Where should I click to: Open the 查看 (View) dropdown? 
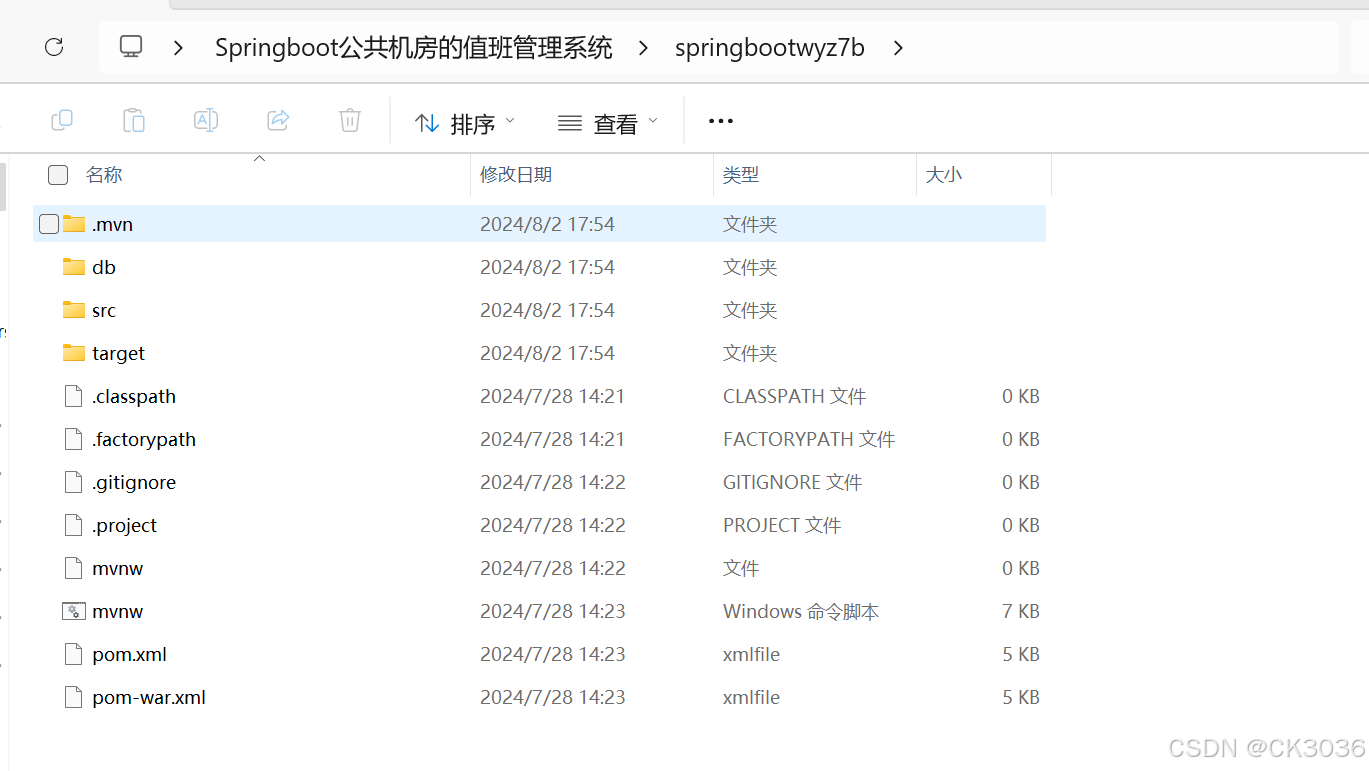point(605,122)
